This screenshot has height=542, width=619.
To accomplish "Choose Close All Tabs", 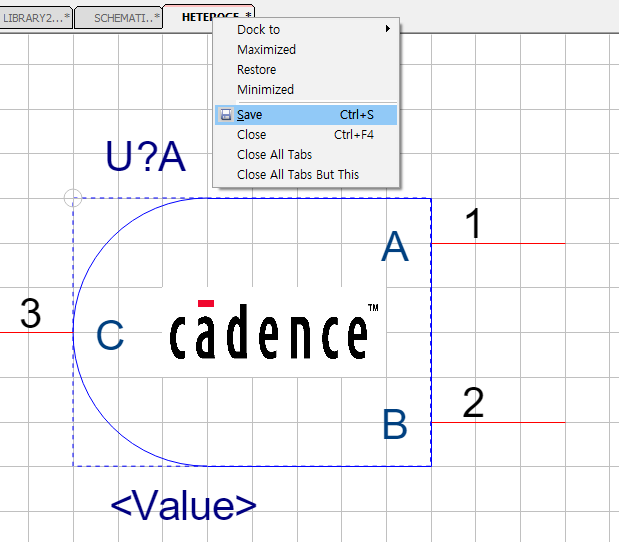I will [x=306, y=155].
